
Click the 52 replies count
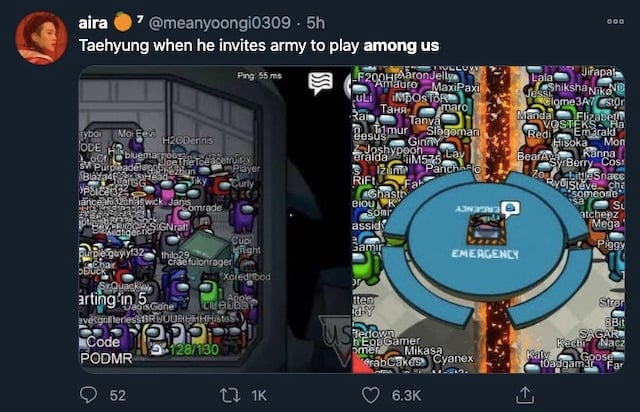pos(118,395)
